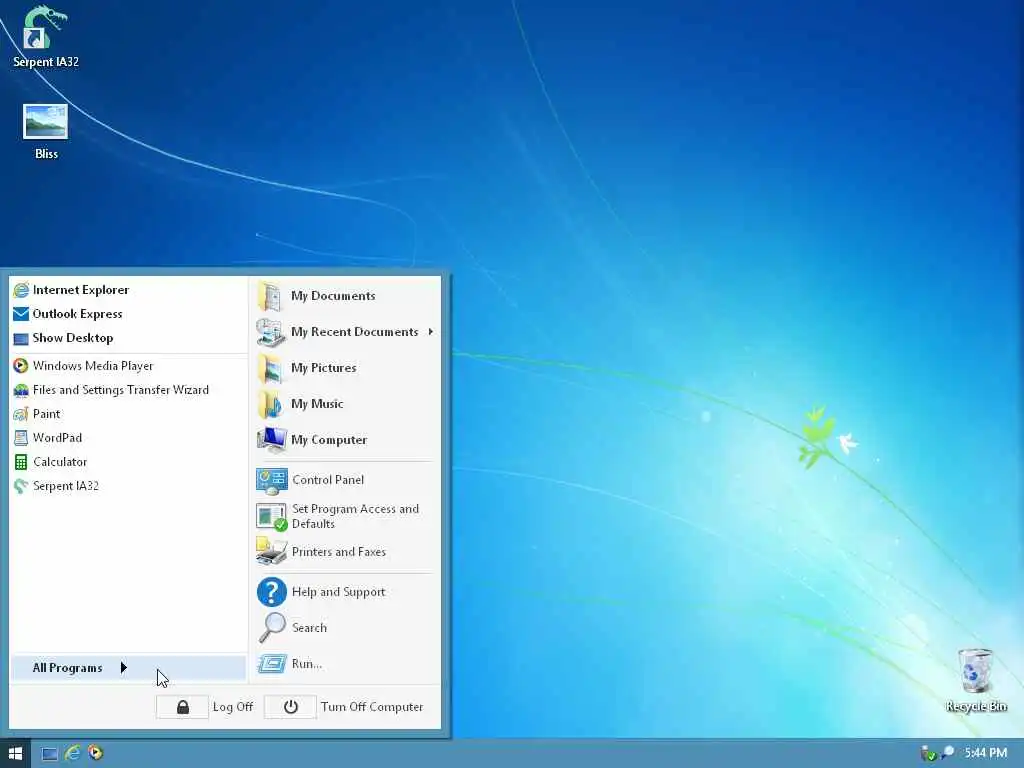The image size is (1024, 768).
Task: Click the Outlook Express envelope icon
Action: coord(21,314)
